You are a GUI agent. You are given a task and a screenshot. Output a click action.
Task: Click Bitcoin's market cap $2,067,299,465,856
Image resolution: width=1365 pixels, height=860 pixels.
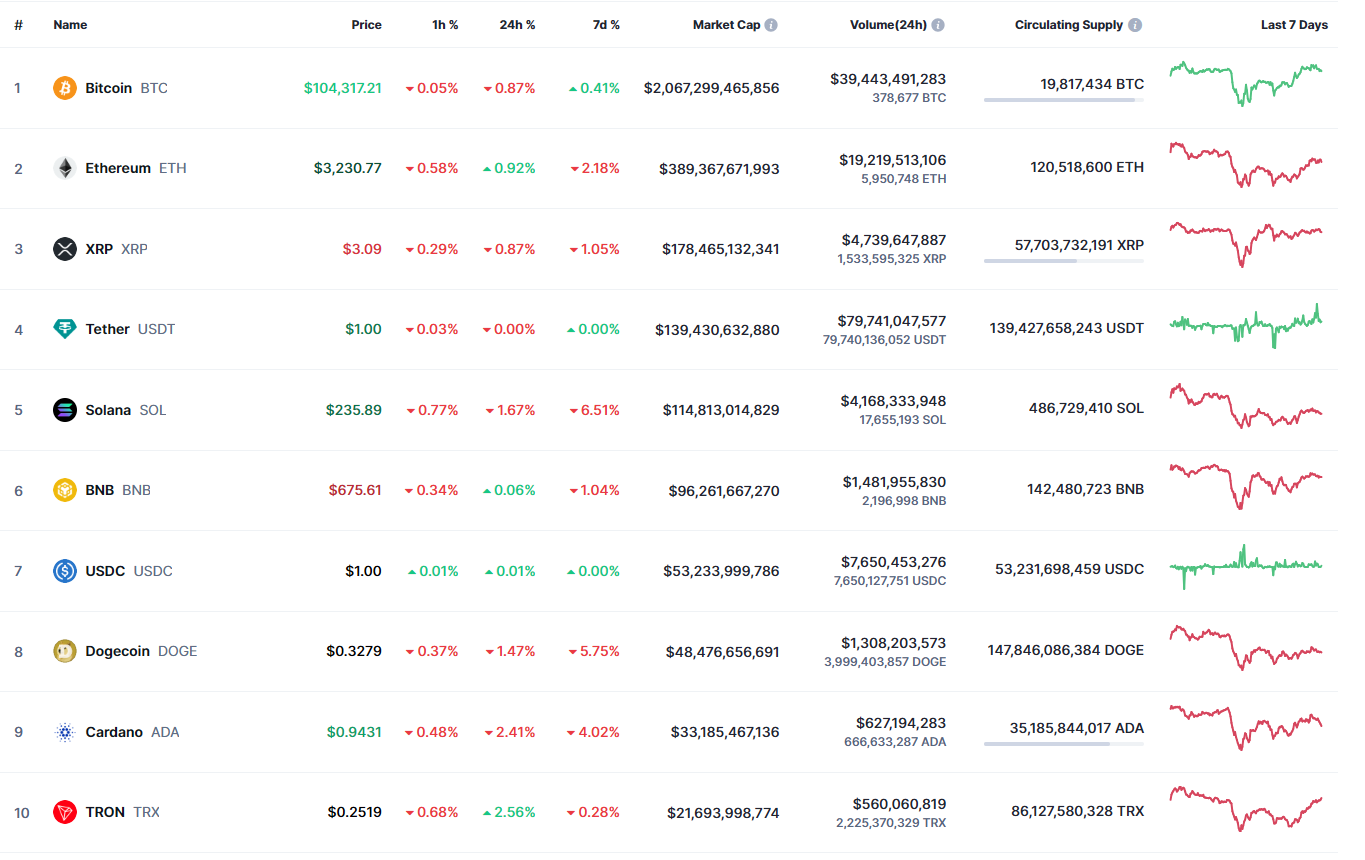712,88
